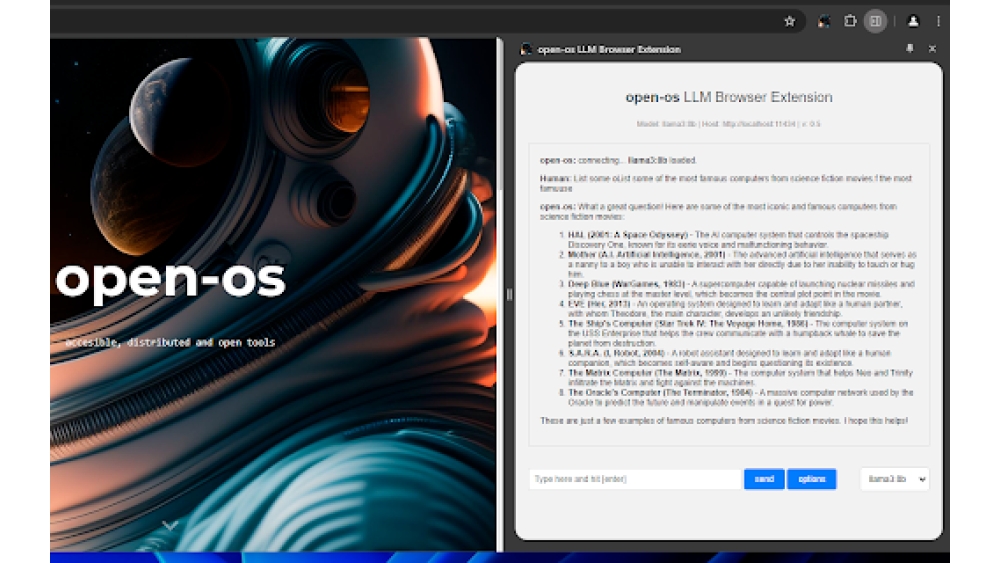1000x563 pixels.
Task: Click list entry The Ship's Computer Star Trek IV
Action: click(x=738, y=333)
